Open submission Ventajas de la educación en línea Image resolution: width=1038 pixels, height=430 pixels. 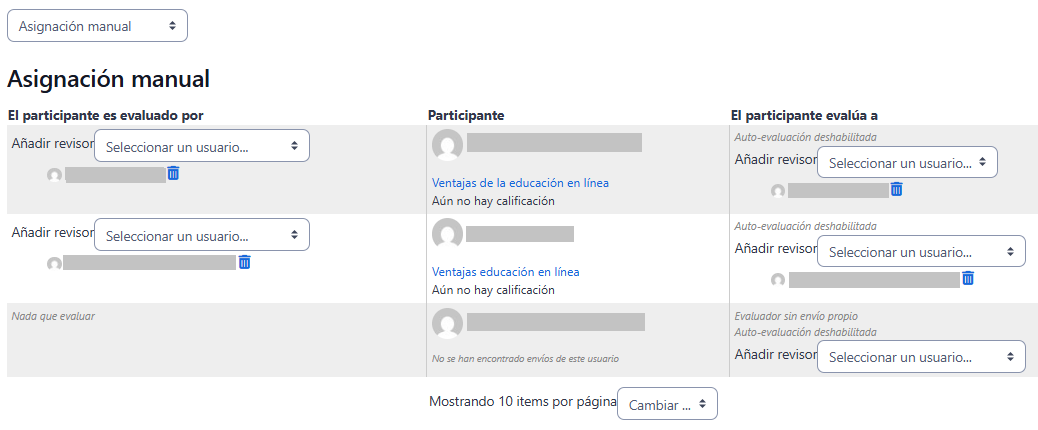click(x=520, y=183)
